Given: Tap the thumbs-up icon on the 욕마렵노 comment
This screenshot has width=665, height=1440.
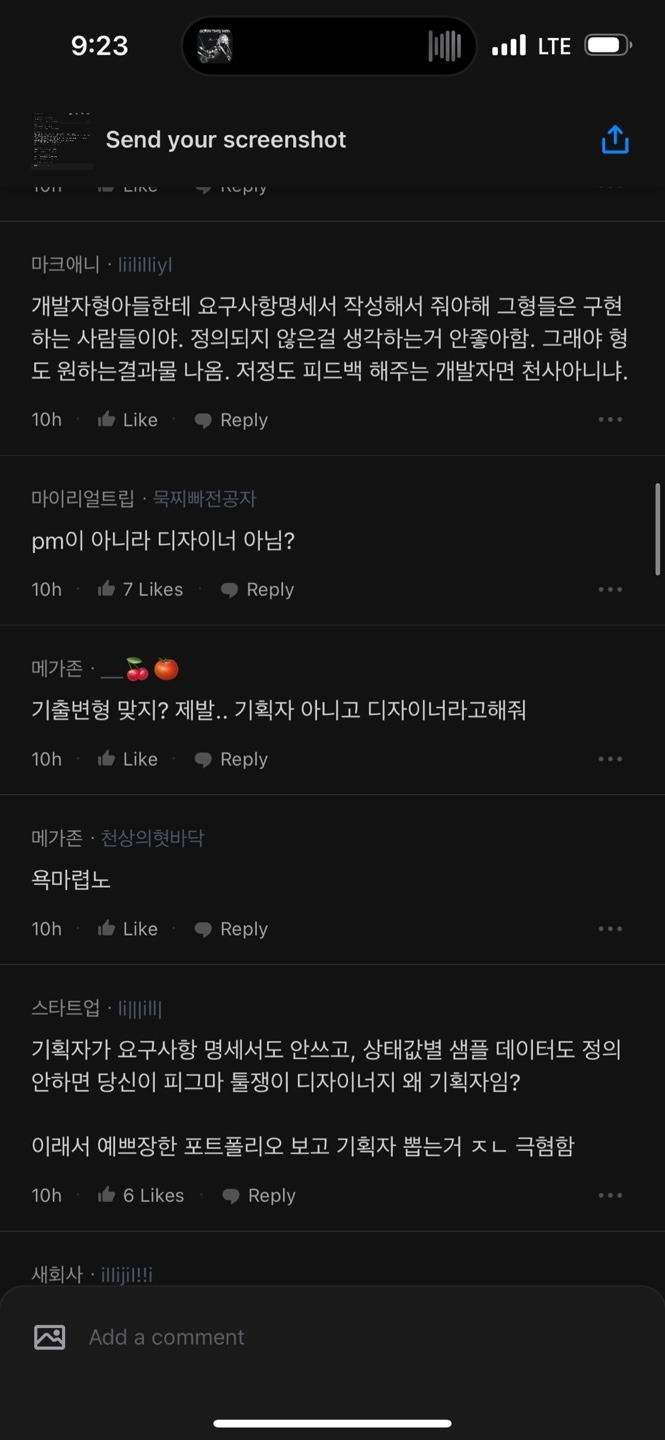Looking at the screenshot, I should point(107,928).
